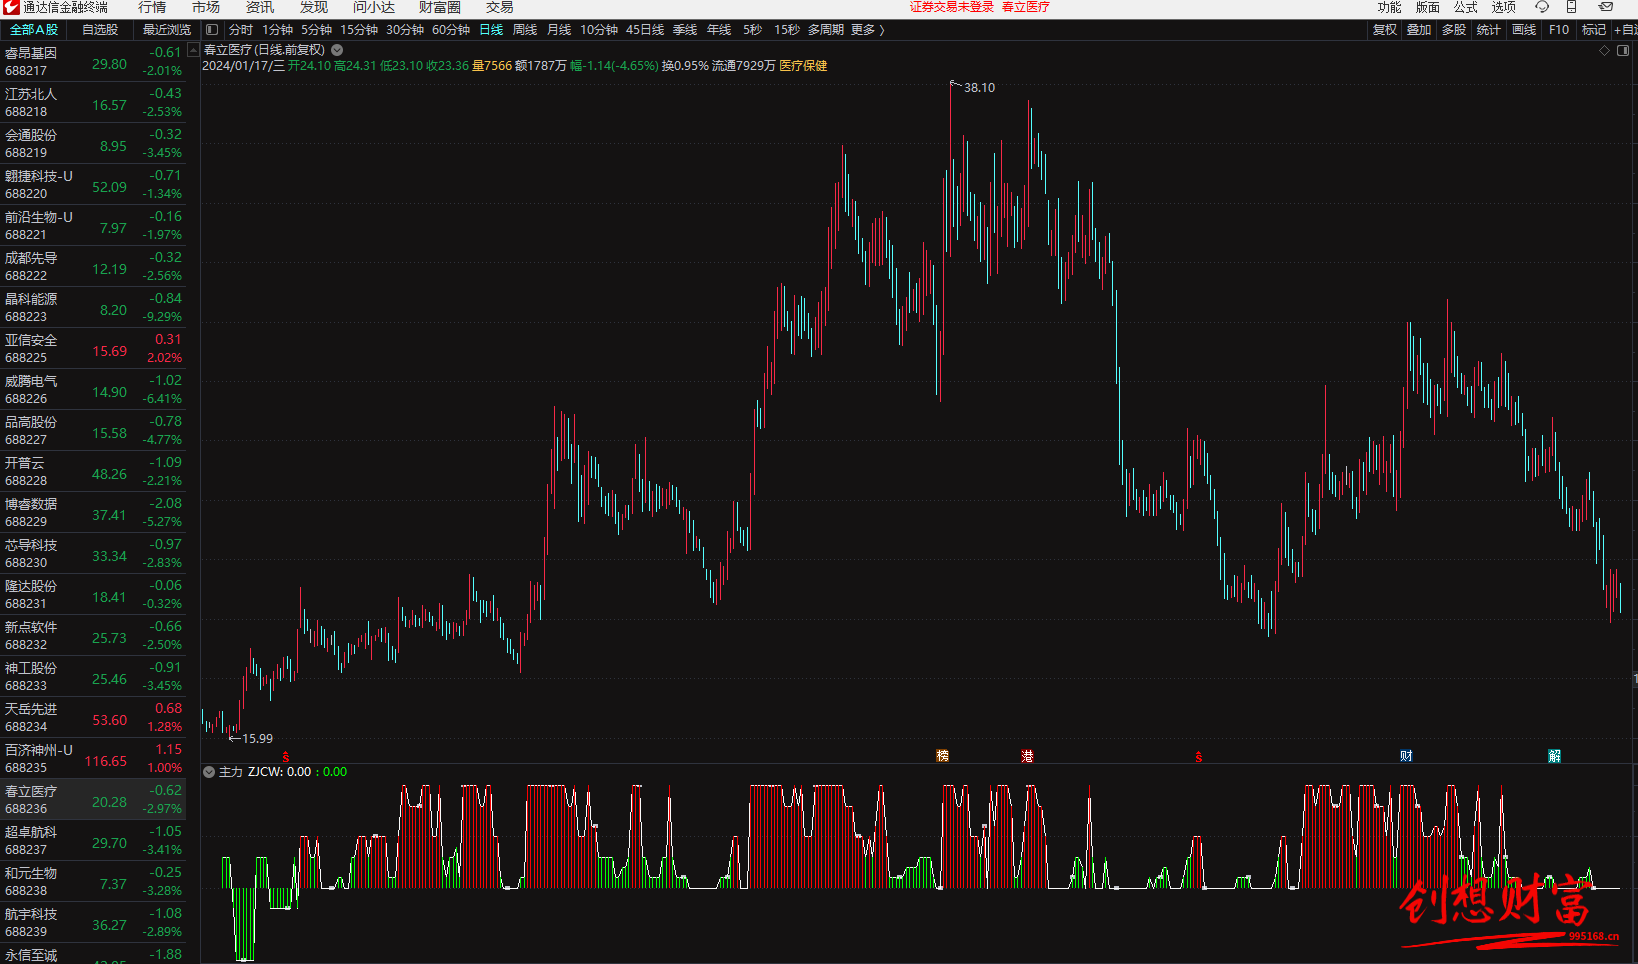Image resolution: width=1638 pixels, height=964 pixels.
Task: Click the 通达信 app logo icon
Action: [x=10, y=7]
